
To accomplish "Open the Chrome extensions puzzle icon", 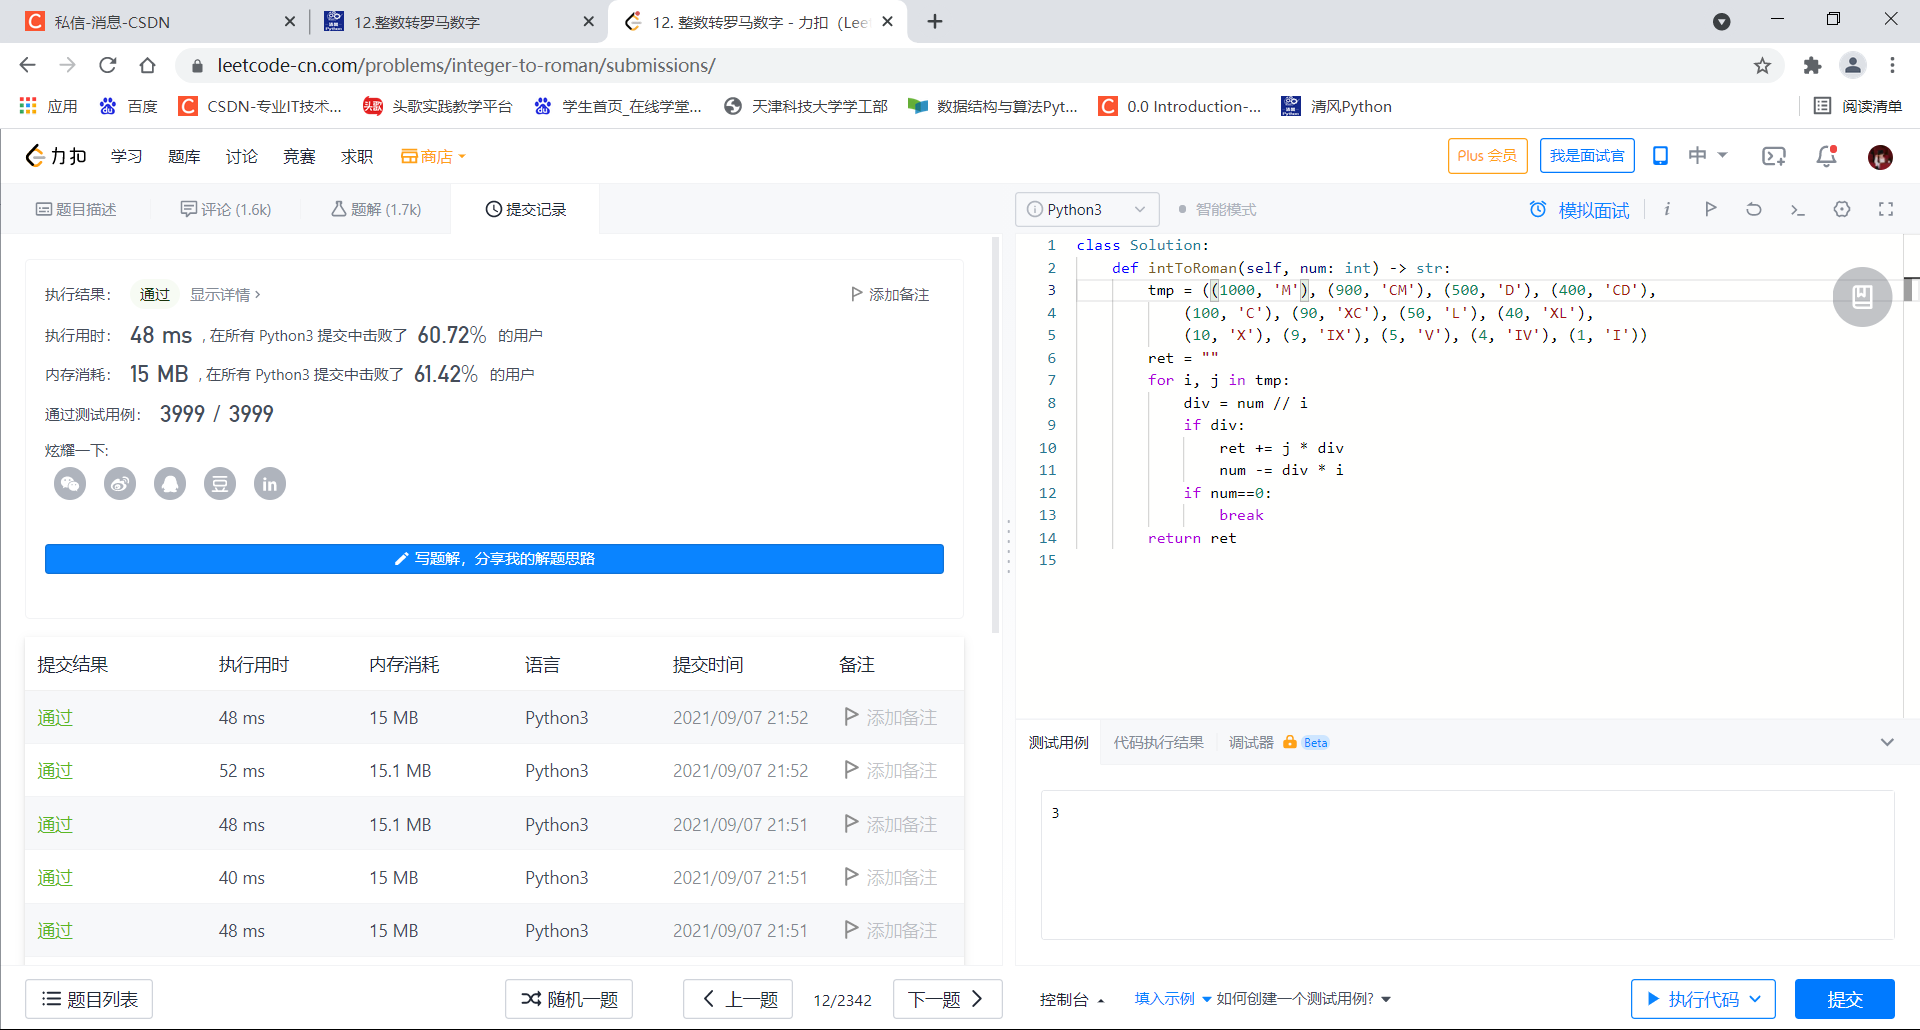I will tap(1812, 66).
